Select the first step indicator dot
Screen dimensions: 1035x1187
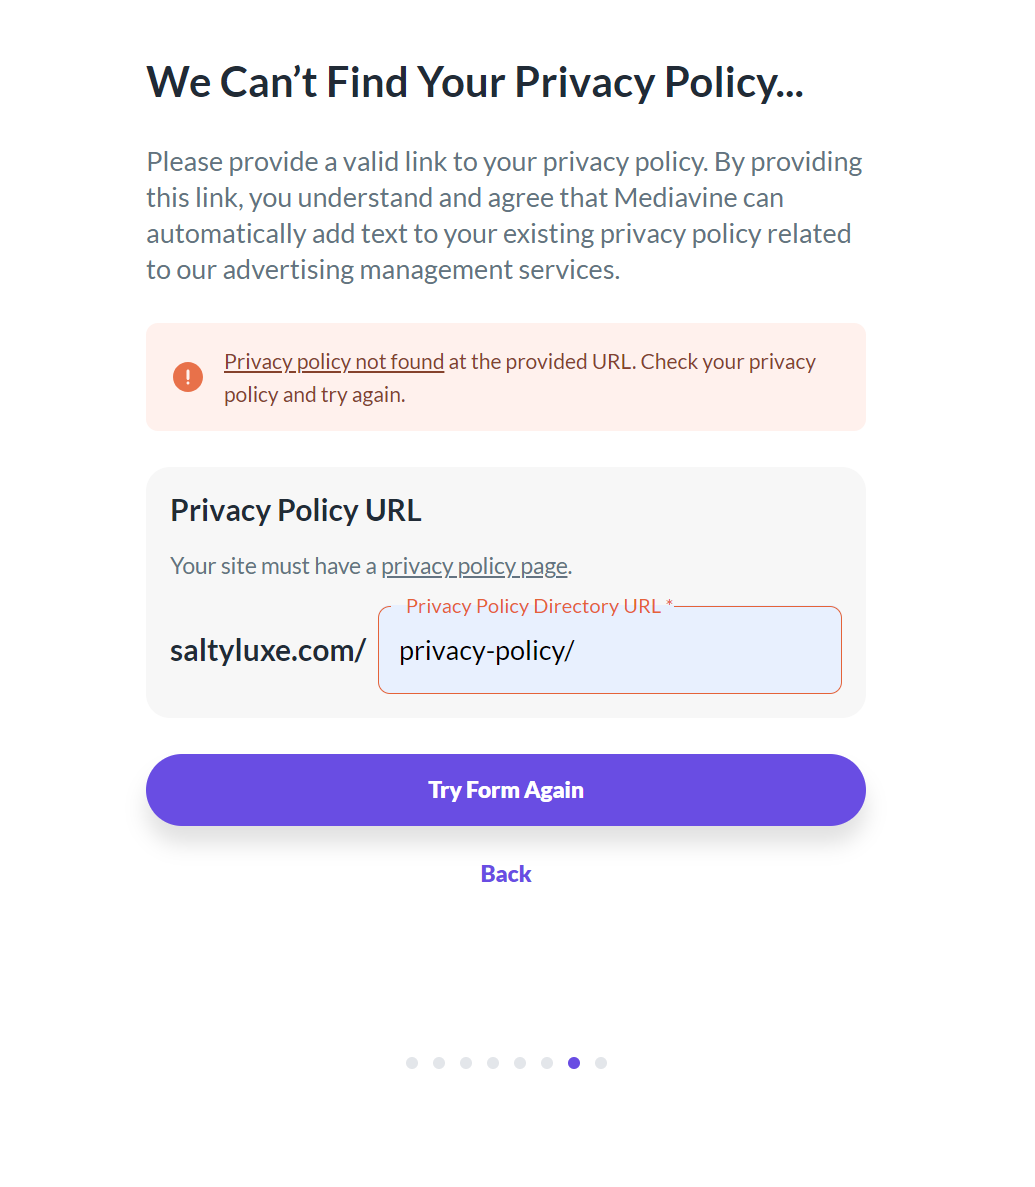[x=412, y=1063]
